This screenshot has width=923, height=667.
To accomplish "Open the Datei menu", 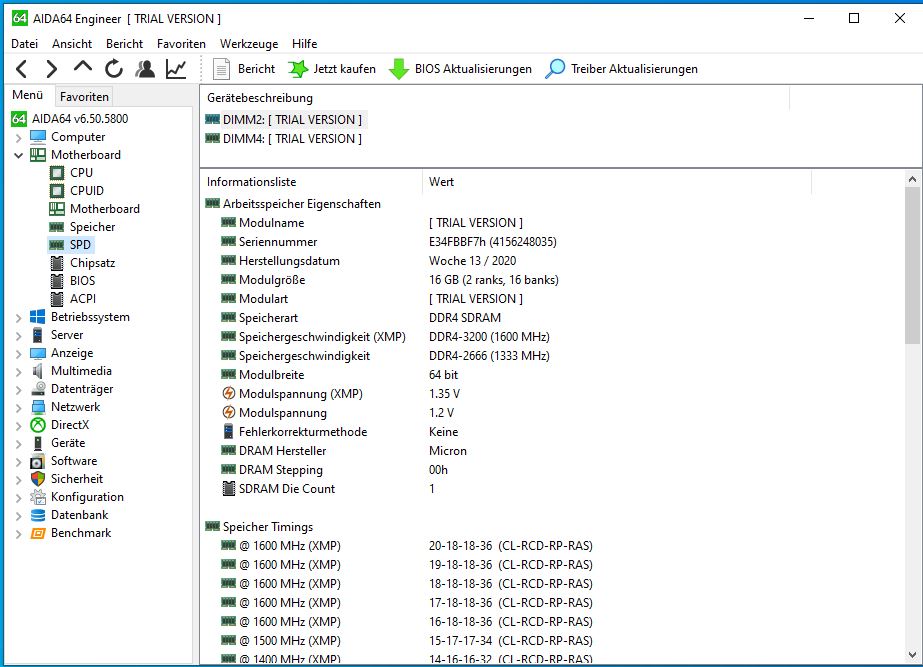I will [24, 44].
